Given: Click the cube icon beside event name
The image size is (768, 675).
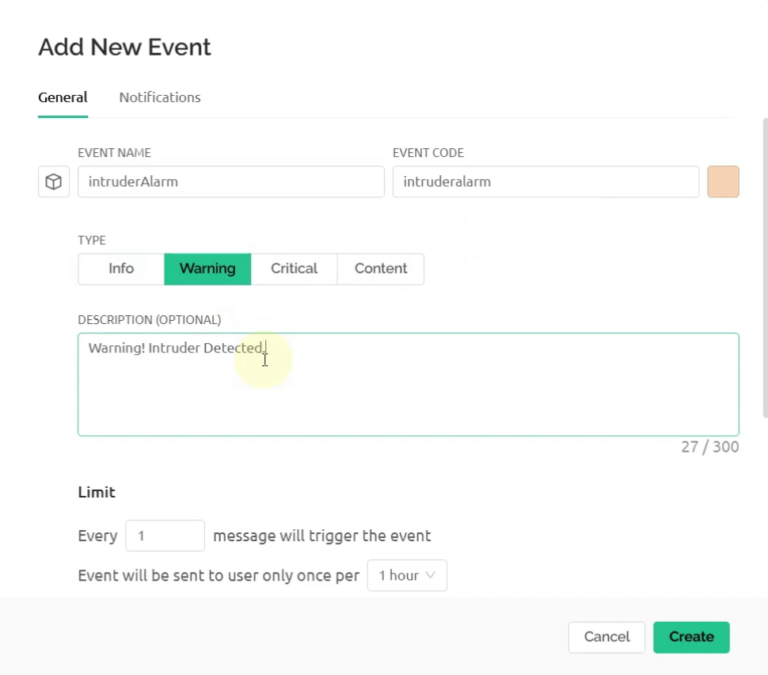Looking at the screenshot, I should [54, 182].
